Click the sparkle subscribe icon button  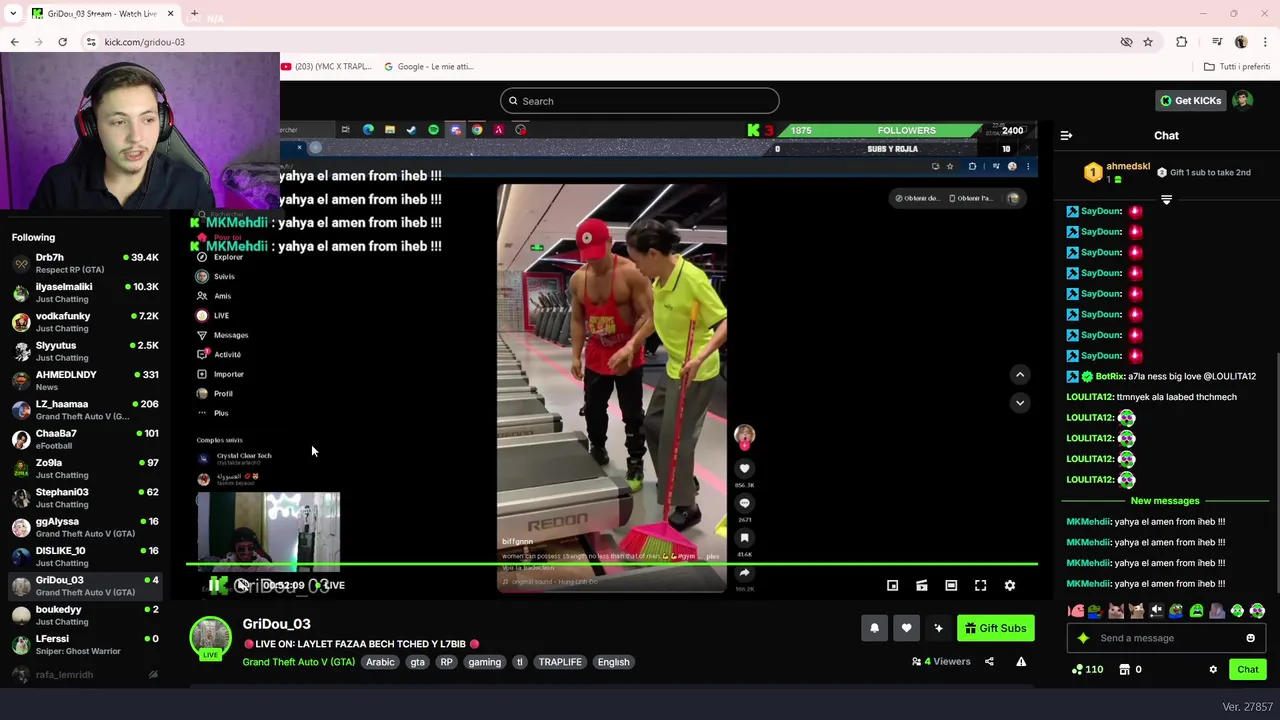(938, 628)
